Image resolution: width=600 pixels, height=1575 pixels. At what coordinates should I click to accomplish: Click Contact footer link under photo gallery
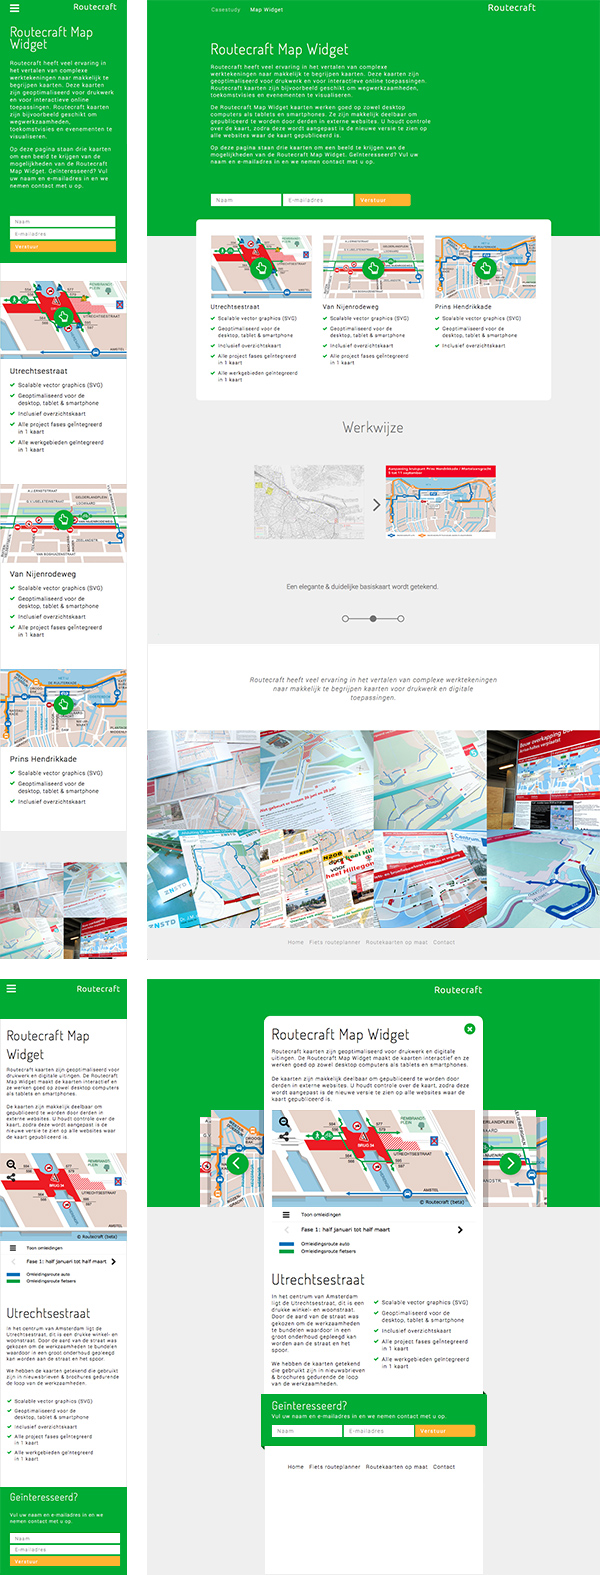click(444, 942)
